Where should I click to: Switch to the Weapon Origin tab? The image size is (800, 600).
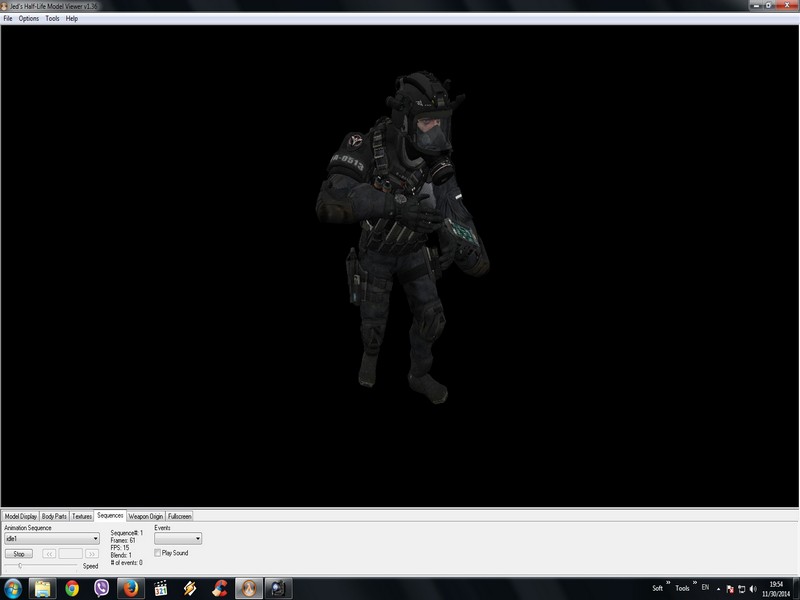point(145,516)
